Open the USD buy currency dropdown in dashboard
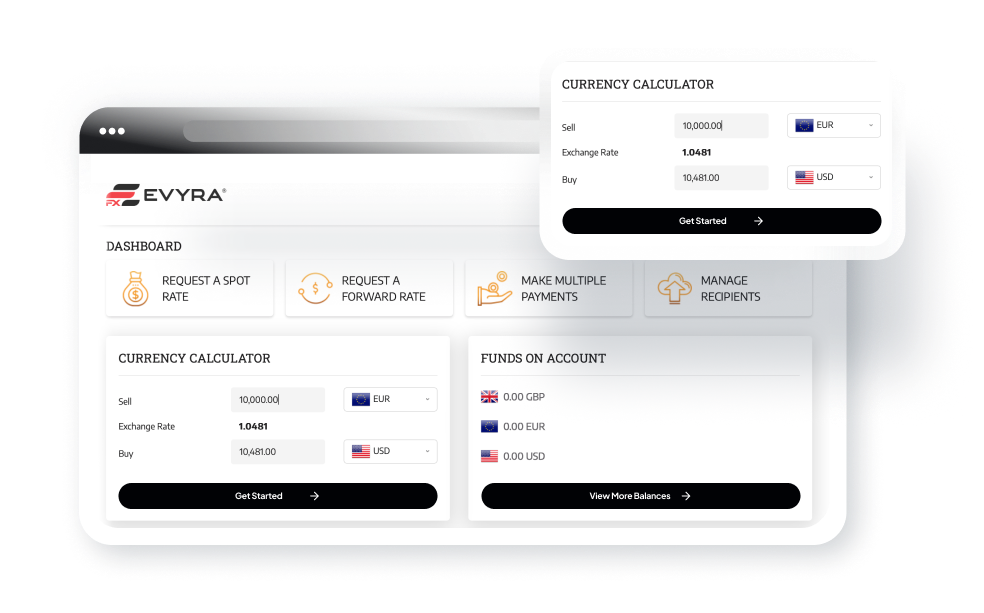Screen dimensions: 984x613 [x=390, y=451]
